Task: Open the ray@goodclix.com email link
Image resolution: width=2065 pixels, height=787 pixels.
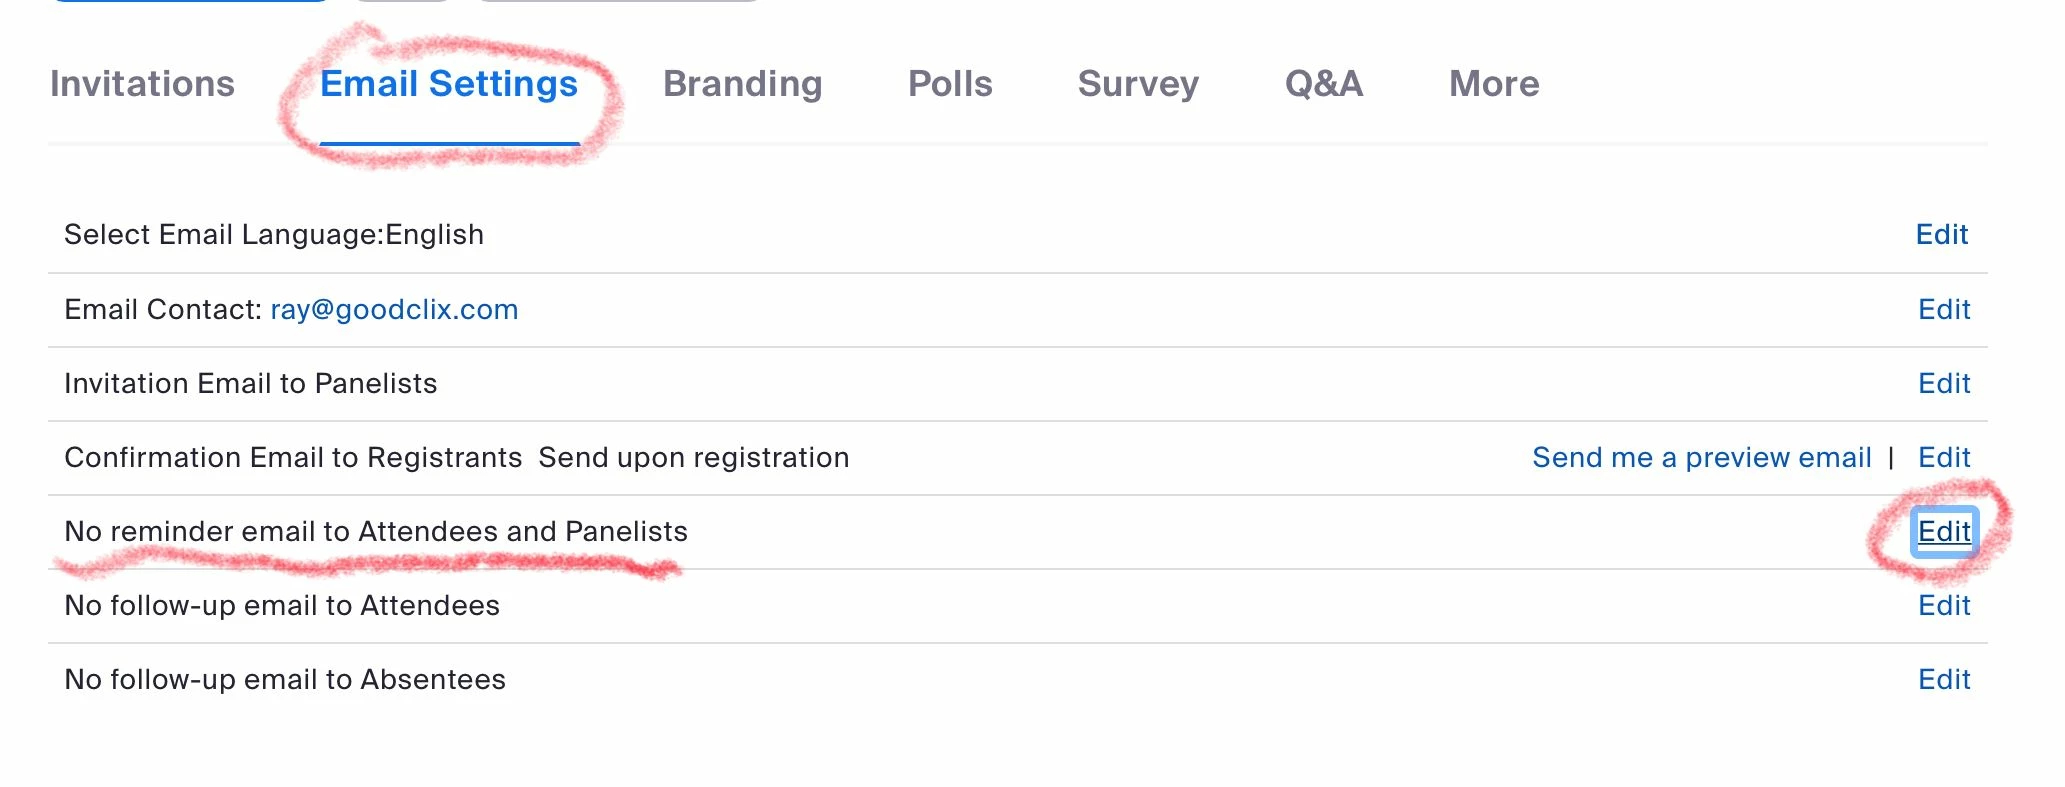Action: coord(394,309)
